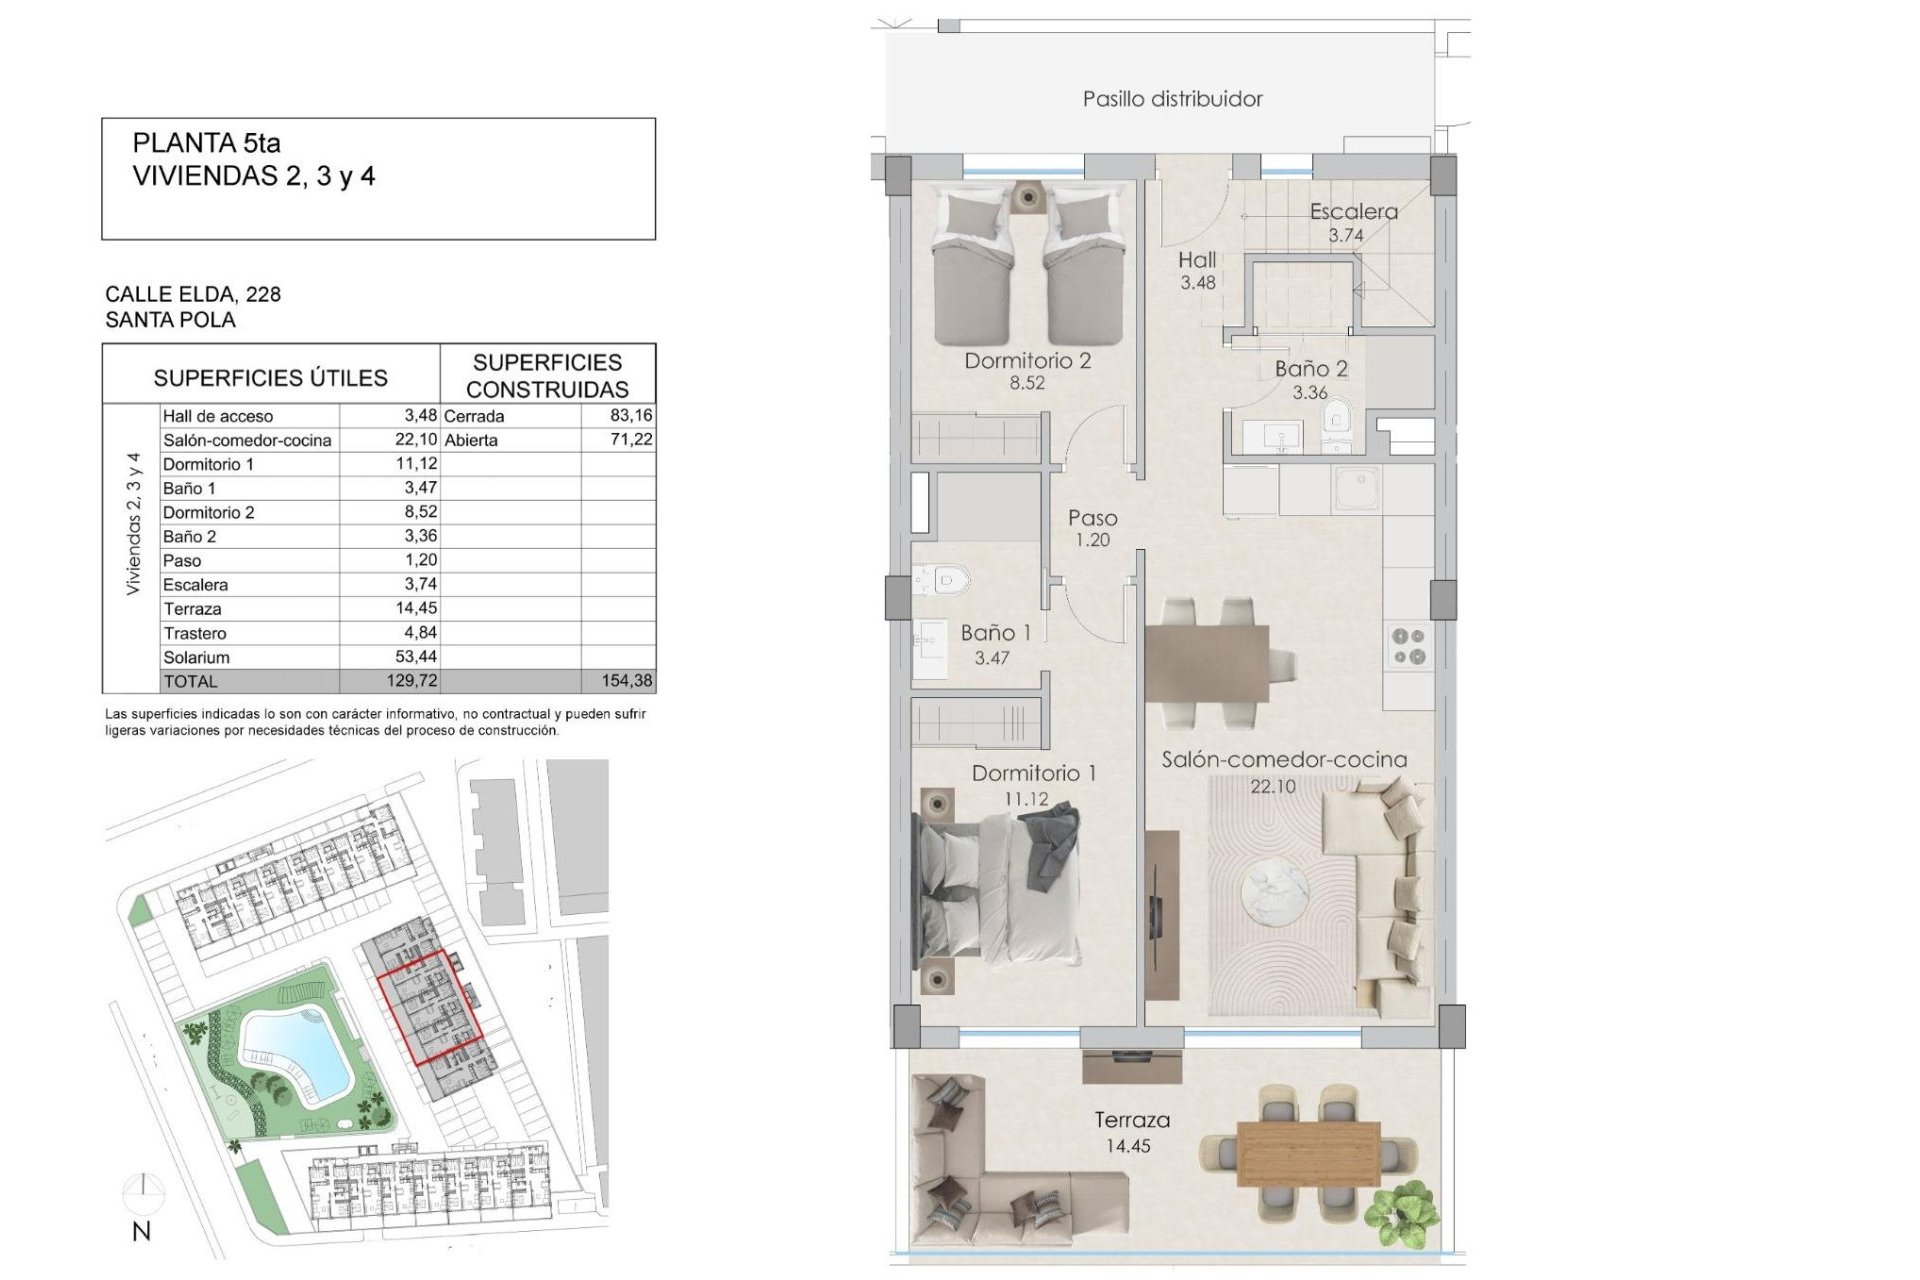This screenshot has height=1280, width=1920.
Task: Select the CALLE ELDA, 228 address text
Action: (195, 295)
